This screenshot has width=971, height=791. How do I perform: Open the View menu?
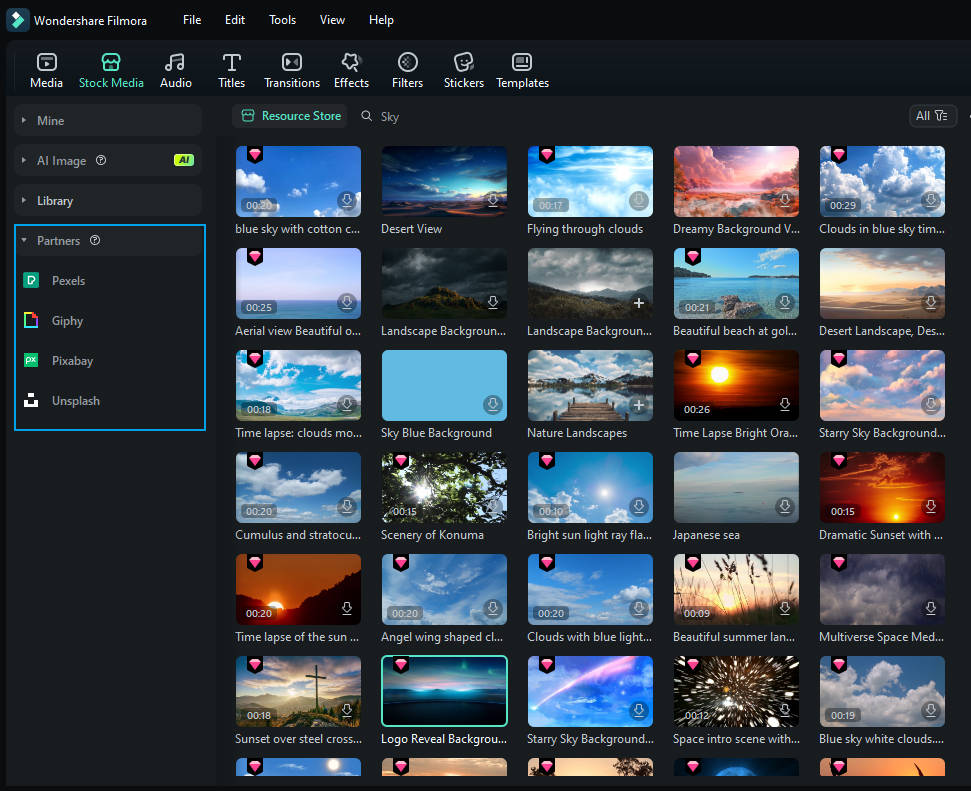tap(332, 20)
